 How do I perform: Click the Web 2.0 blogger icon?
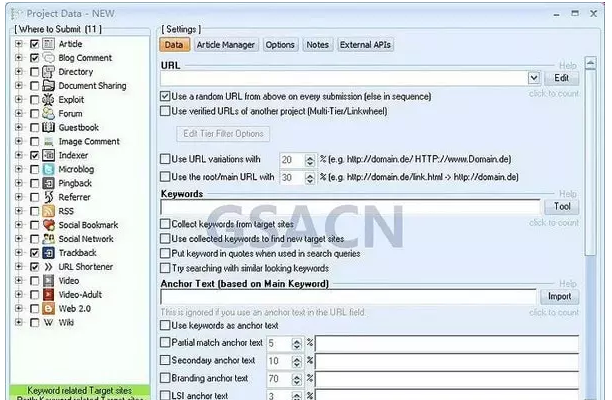48,309
